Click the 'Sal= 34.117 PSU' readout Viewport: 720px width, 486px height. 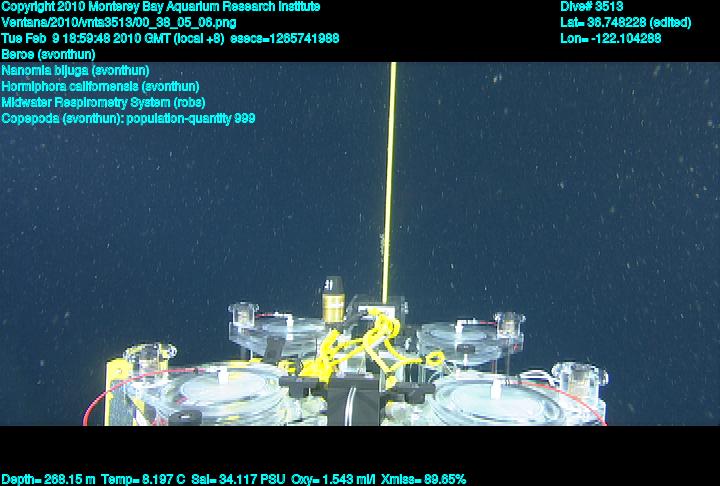coord(238,480)
